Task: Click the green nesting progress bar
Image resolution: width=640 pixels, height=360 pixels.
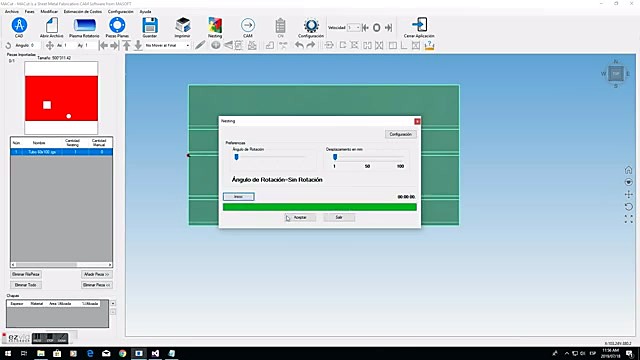Action: tap(320, 207)
